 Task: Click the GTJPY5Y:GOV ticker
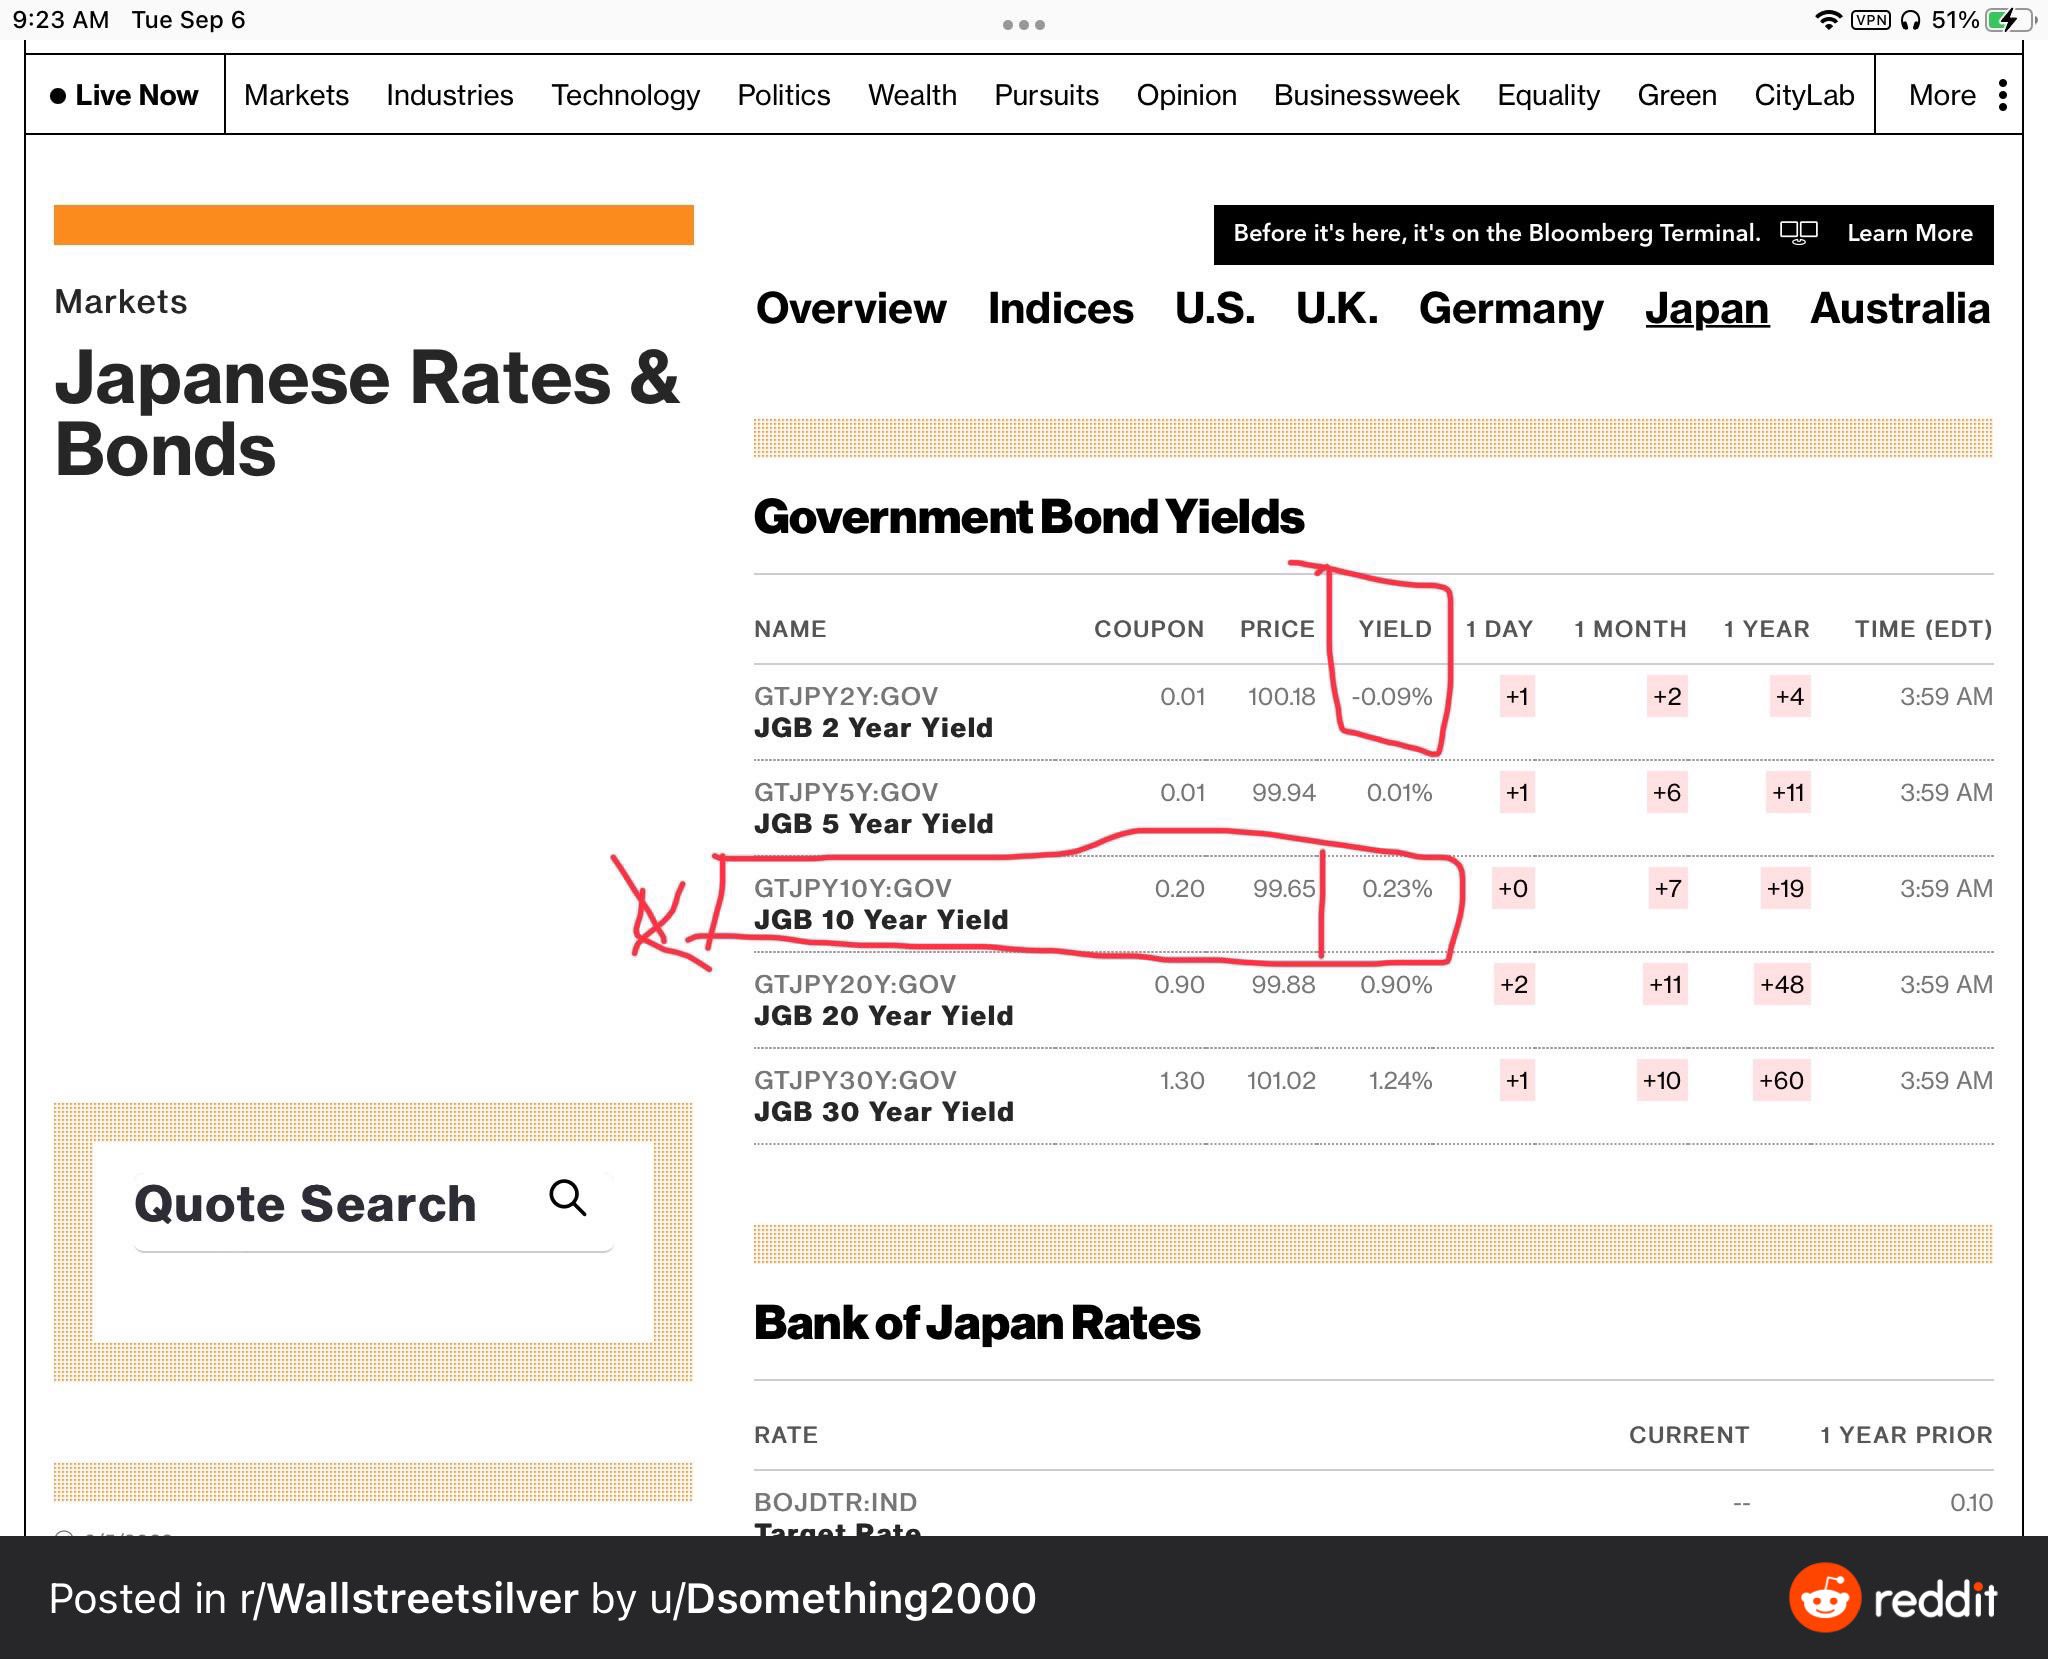[x=846, y=792]
